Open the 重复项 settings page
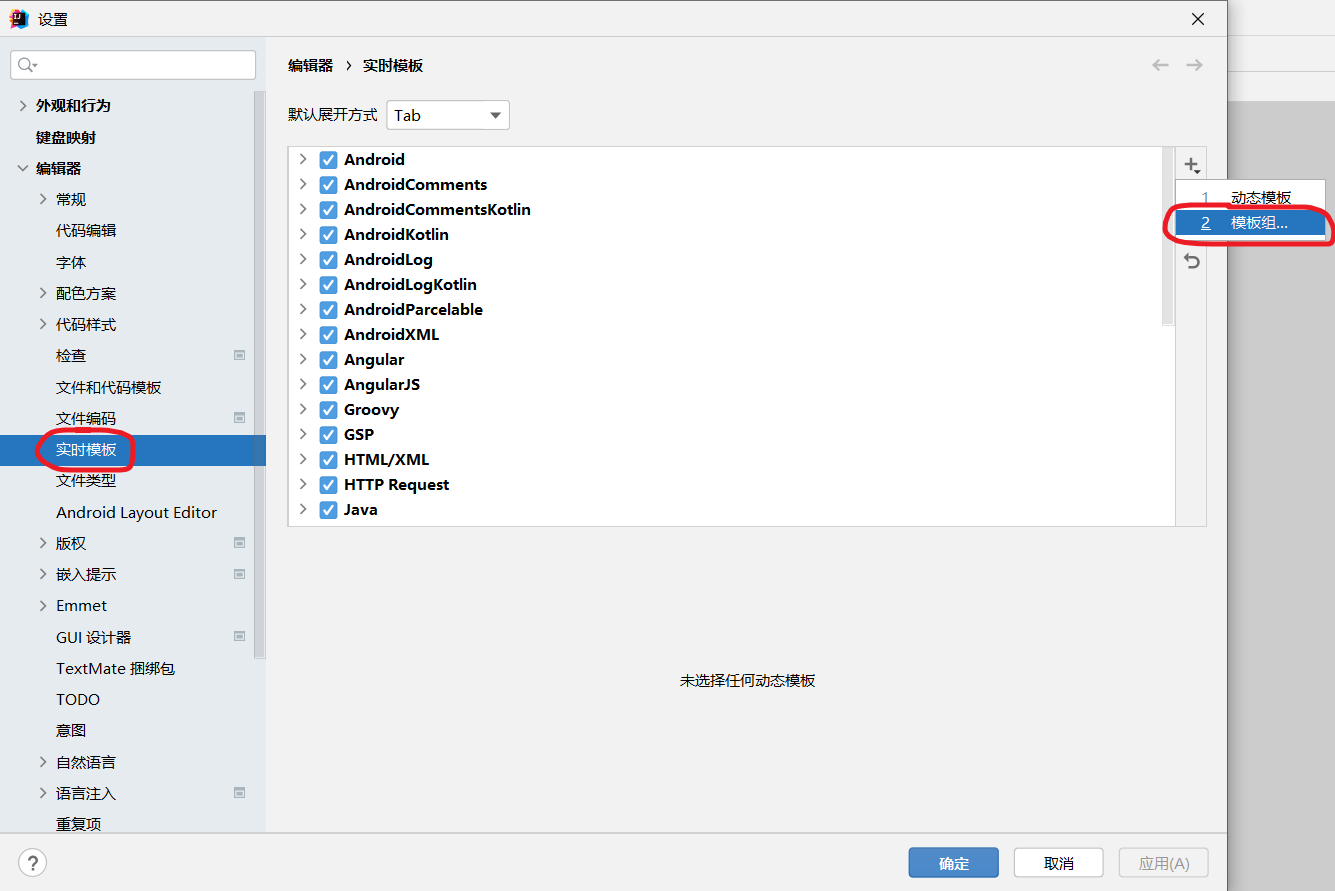 78,824
